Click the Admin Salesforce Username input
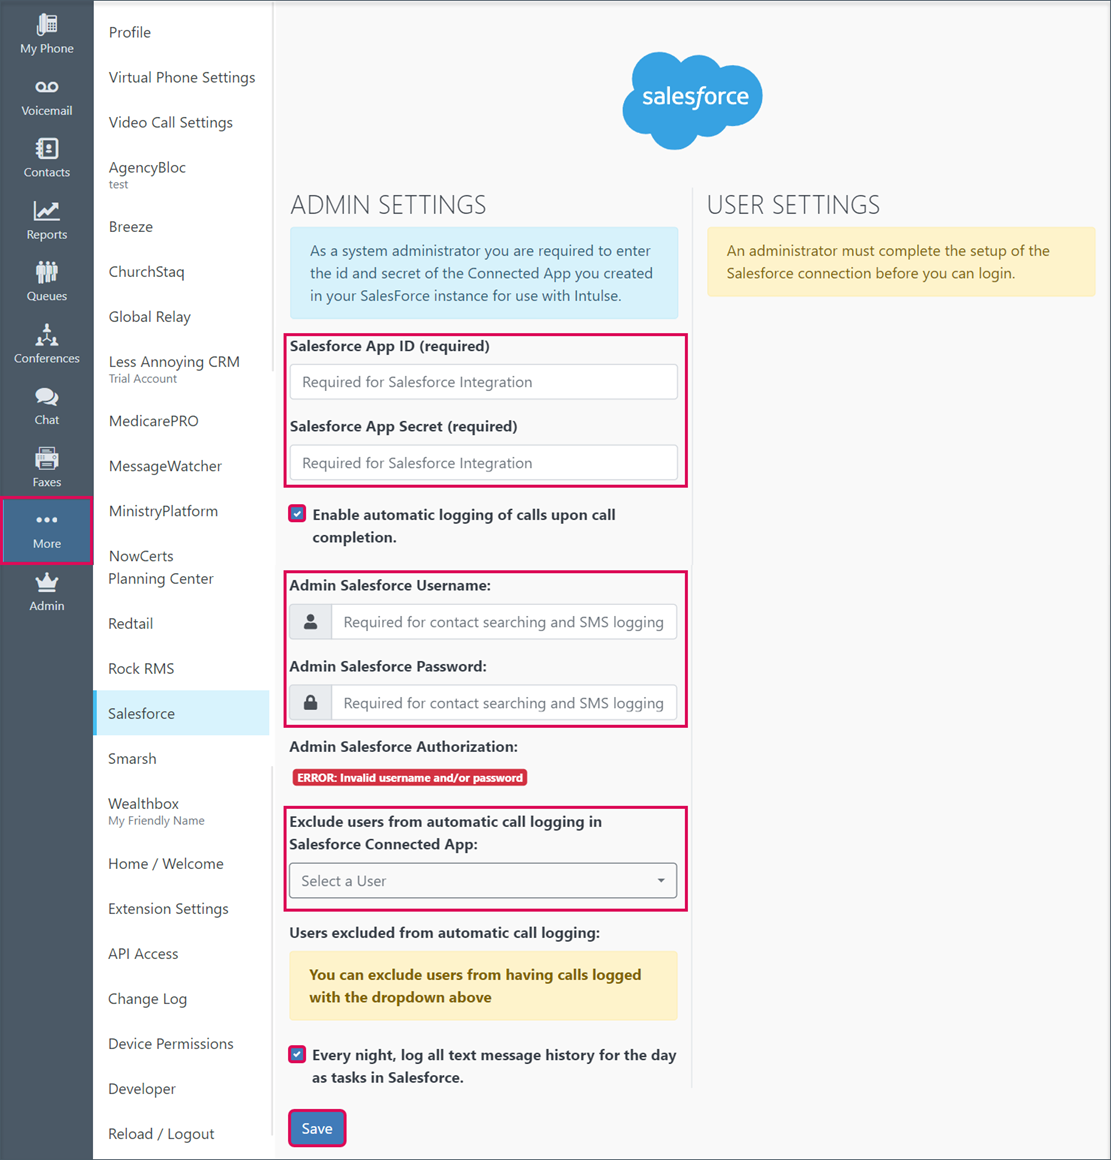1111x1160 pixels. (504, 622)
